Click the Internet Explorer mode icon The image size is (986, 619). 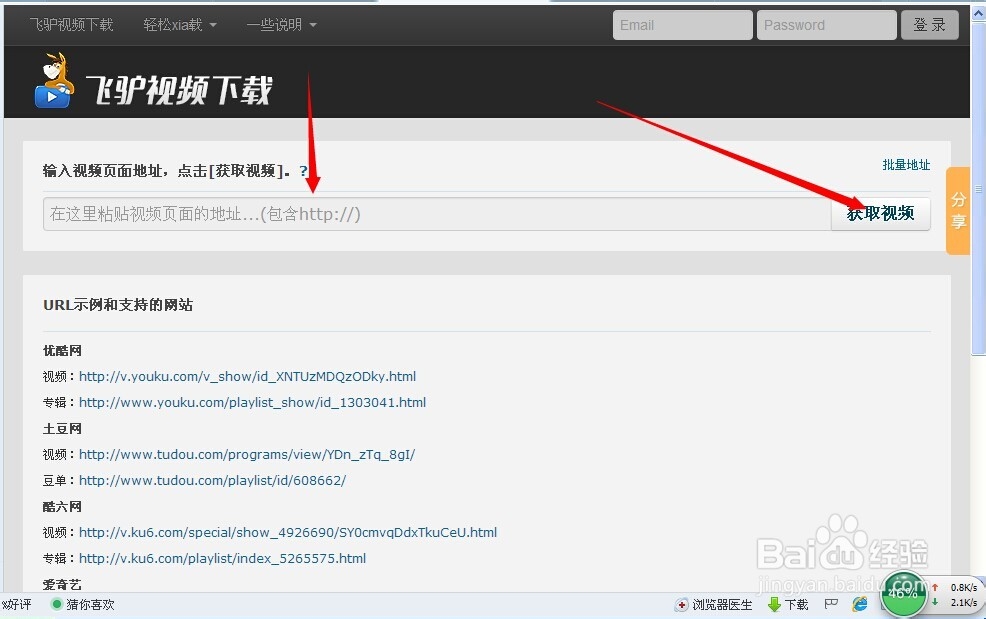[x=860, y=604]
